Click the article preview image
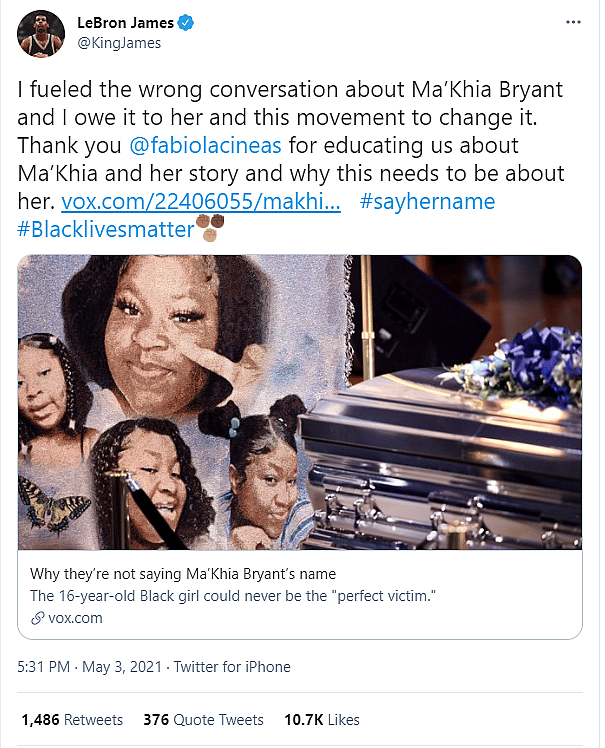The width and height of the screenshot is (605, 748). click(x=300, y=405)
